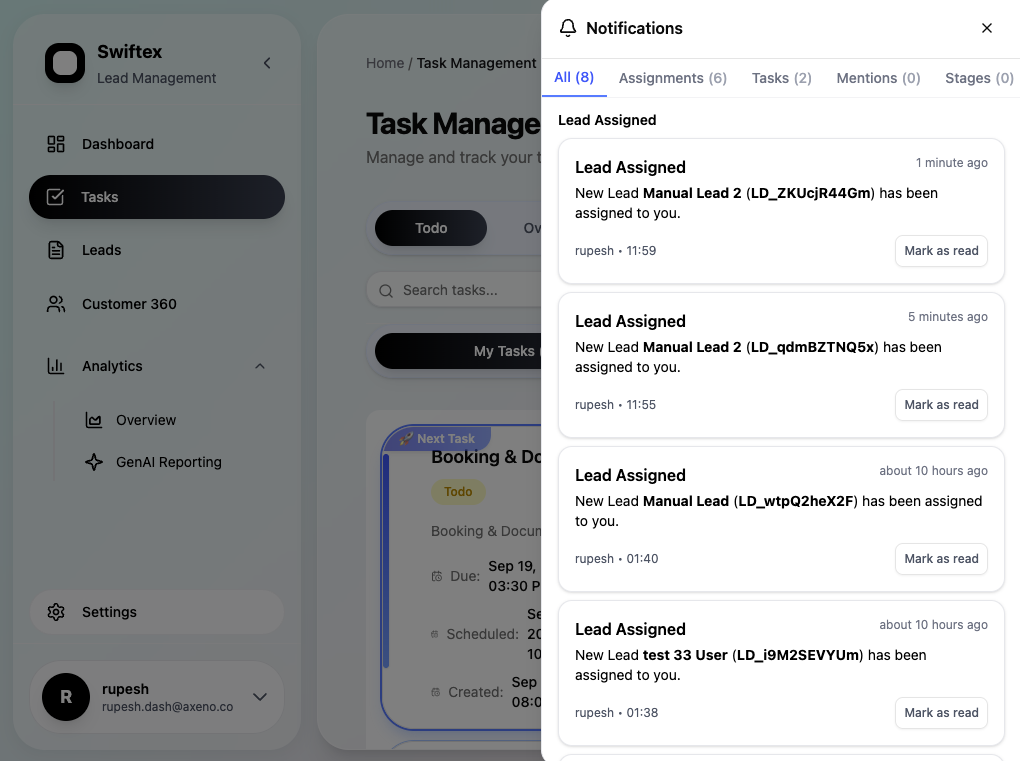Image resolution: width=1020 pixels, height=761 pixels.
Task: Open the rupesh account dropdown
Action: tap(260, 697)
